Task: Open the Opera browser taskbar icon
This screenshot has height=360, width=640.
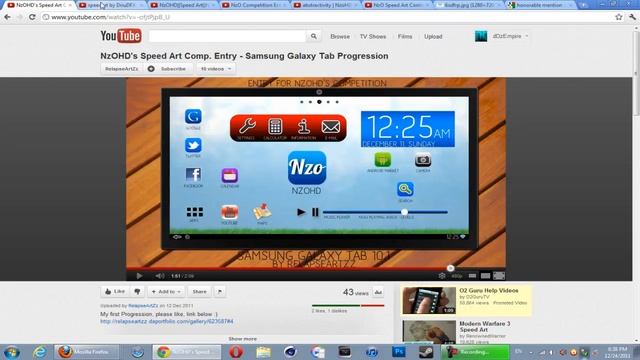Action: 236,352
